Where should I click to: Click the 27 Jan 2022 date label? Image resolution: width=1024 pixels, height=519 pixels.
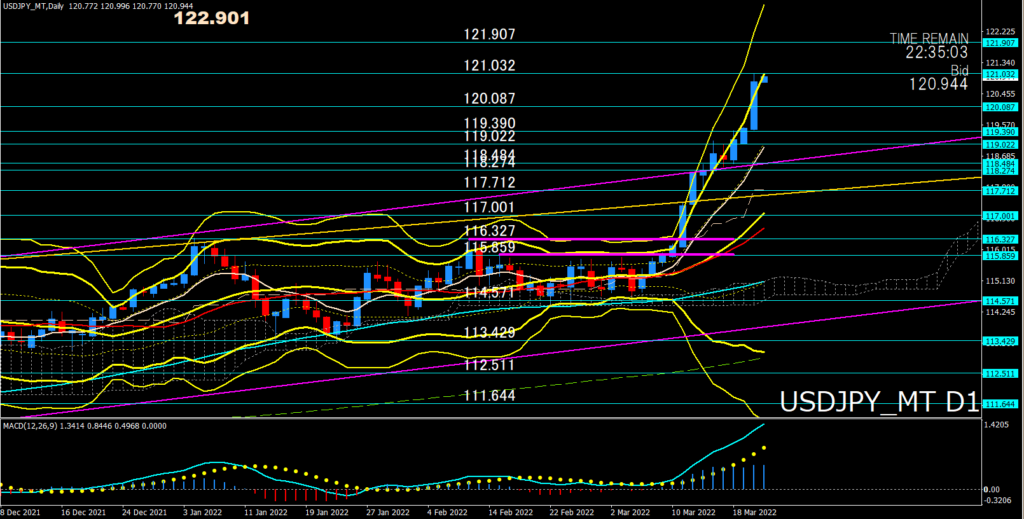point(389,512)
